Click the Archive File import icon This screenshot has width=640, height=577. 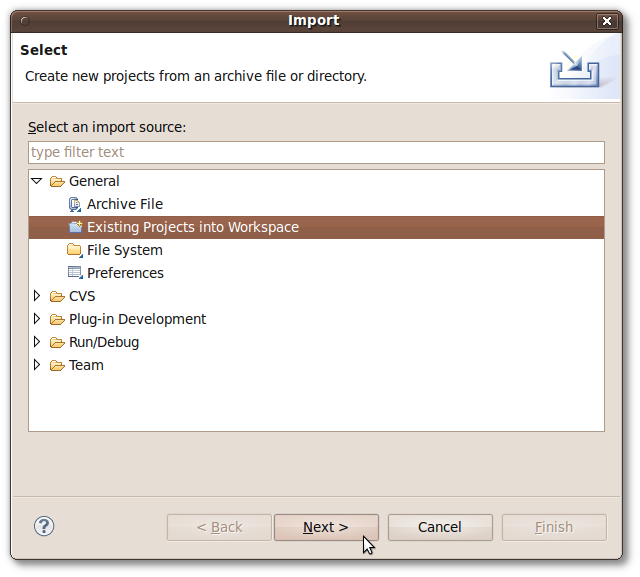pos(75,204)
